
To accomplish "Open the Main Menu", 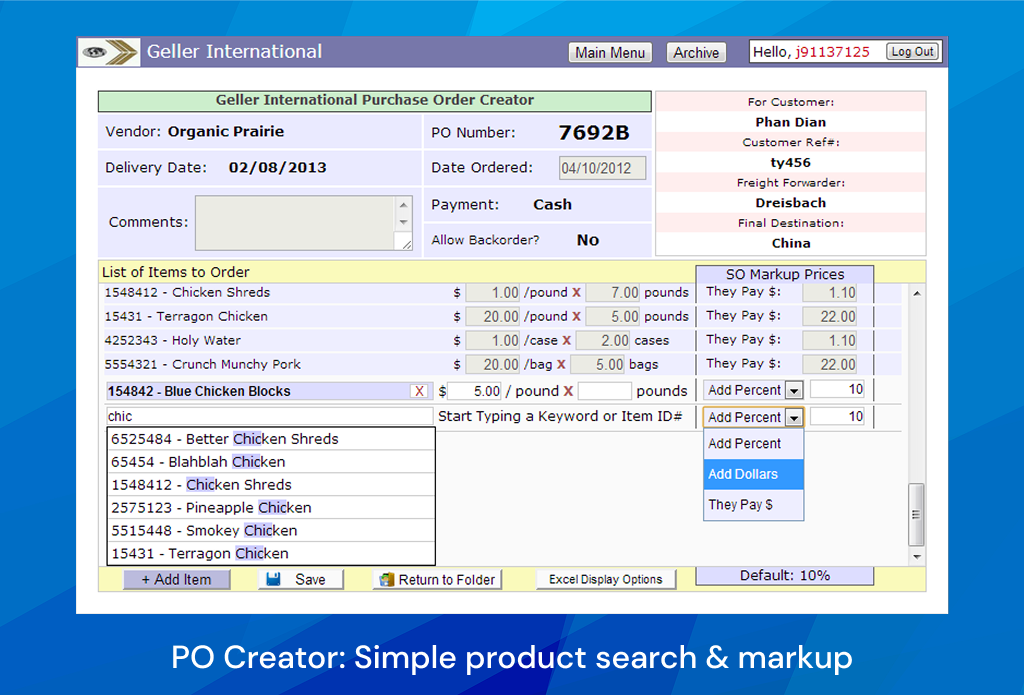I will pos(610,52).
